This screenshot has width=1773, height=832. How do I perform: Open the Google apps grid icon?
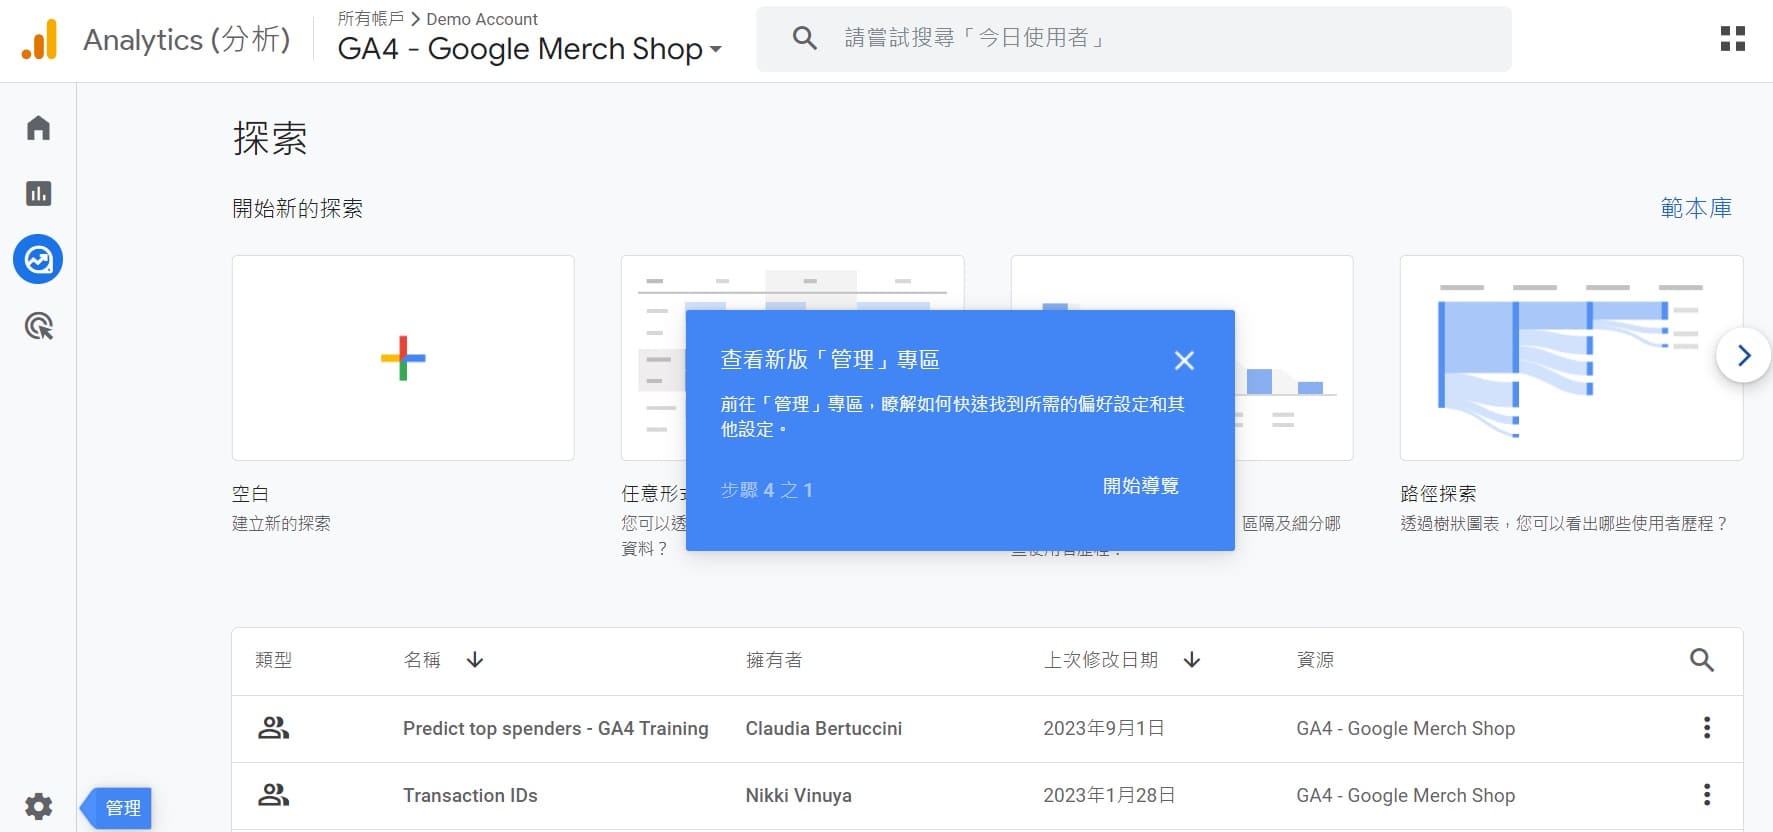tap(1733, 39)
